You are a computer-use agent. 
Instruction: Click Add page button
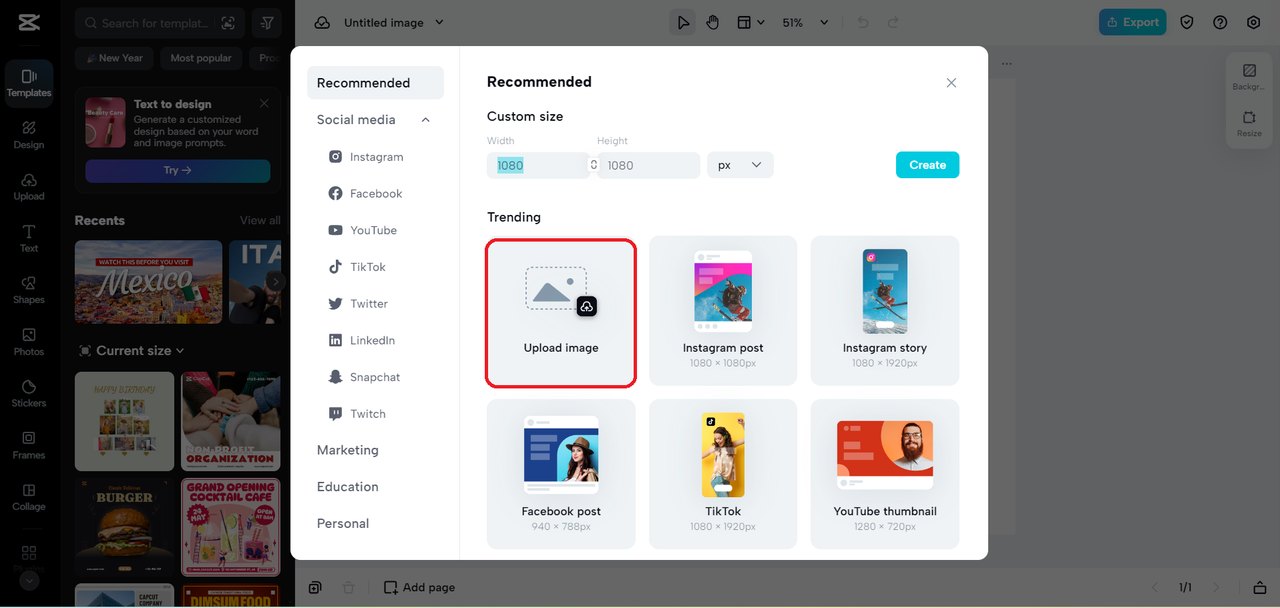[x=420, y=587]
